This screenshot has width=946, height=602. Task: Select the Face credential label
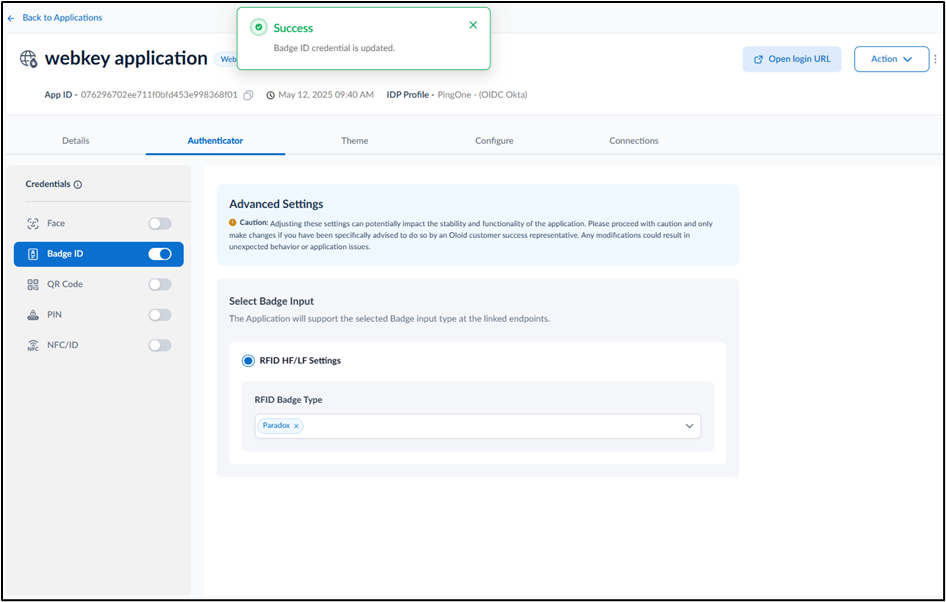[56, 224]
